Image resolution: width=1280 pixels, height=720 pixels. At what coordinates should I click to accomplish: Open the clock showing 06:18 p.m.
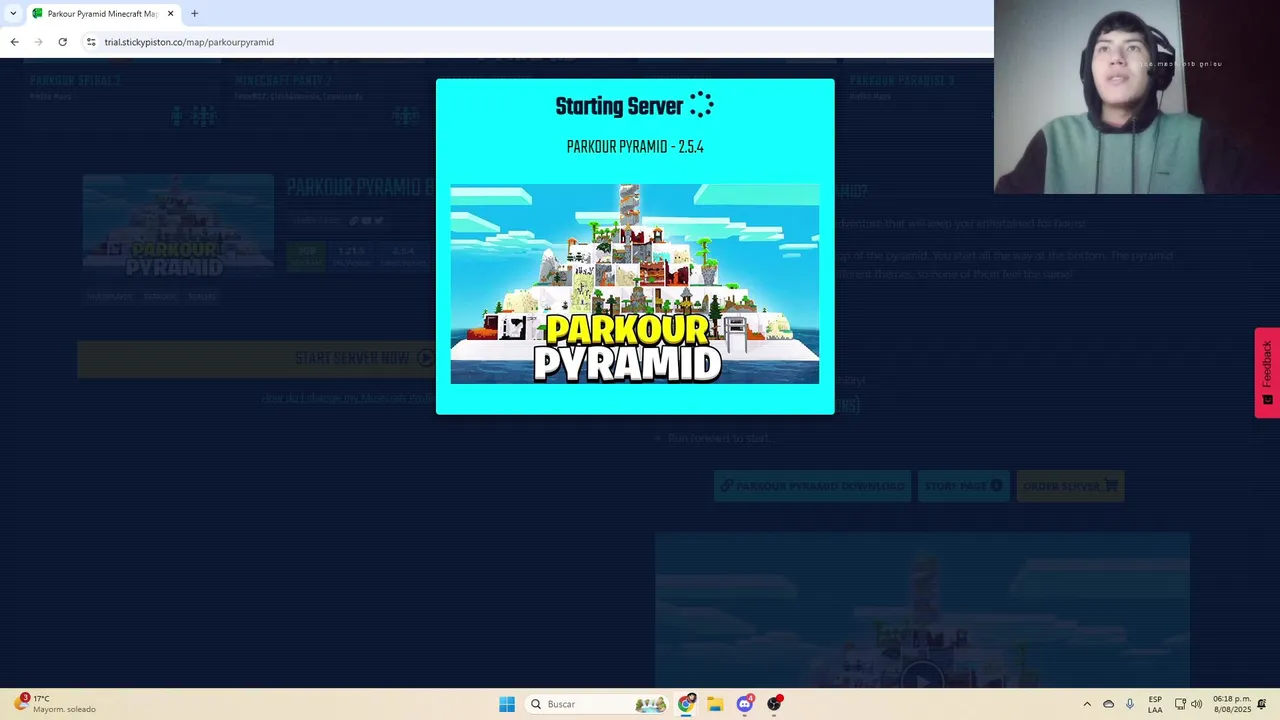point(1232,704)
